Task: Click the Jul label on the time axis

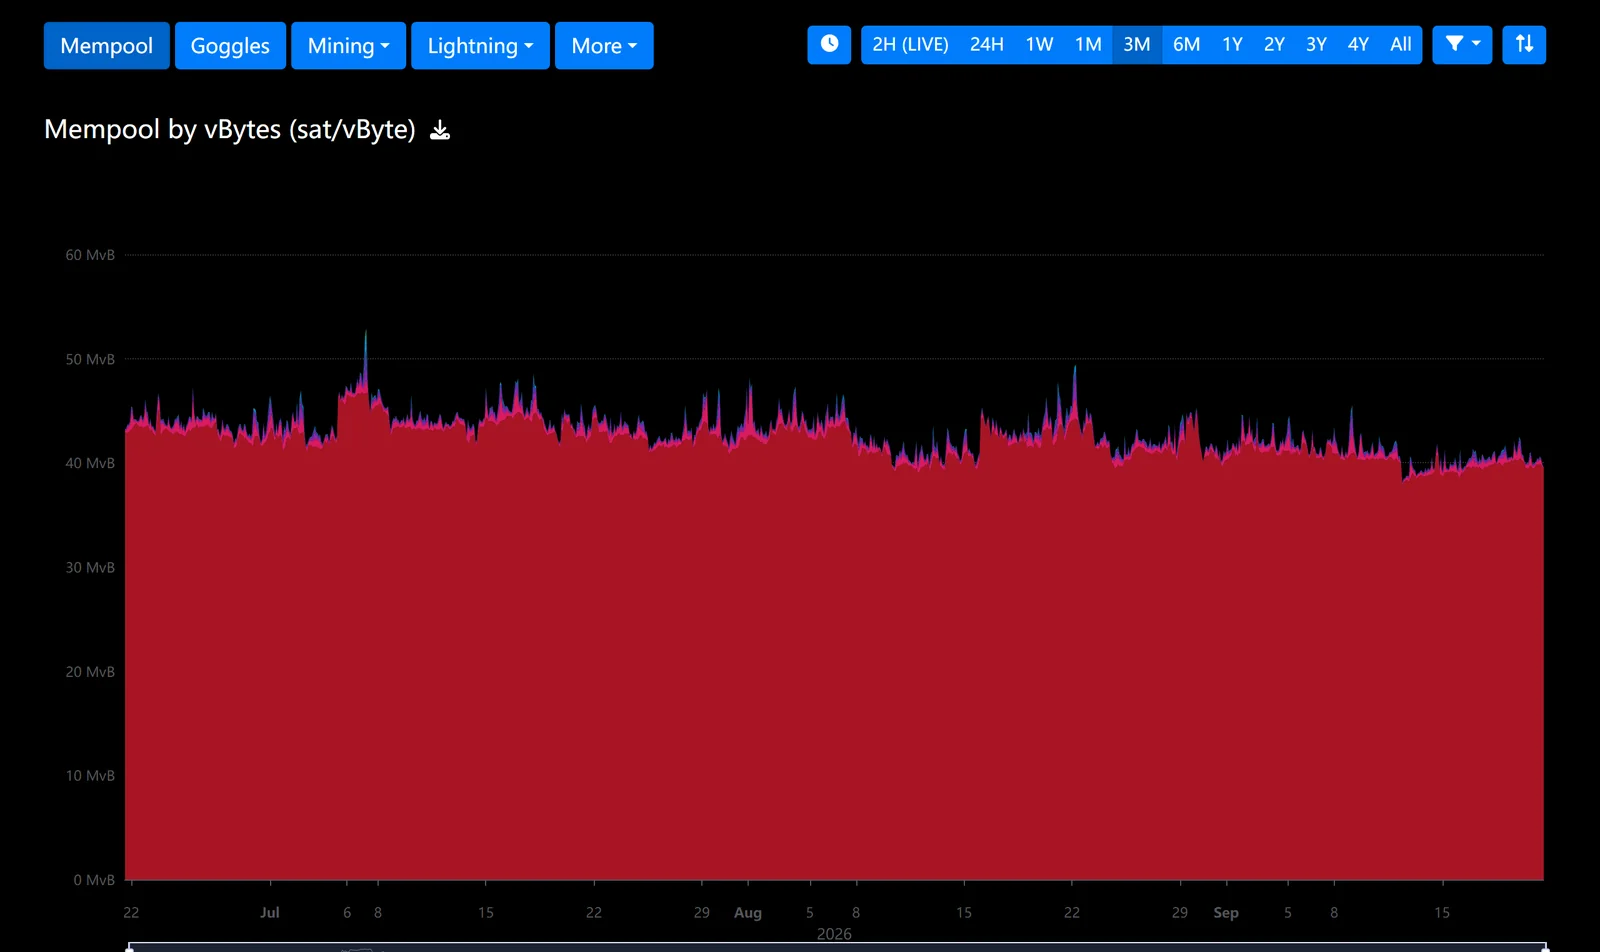Action: [x=270, y=913]
